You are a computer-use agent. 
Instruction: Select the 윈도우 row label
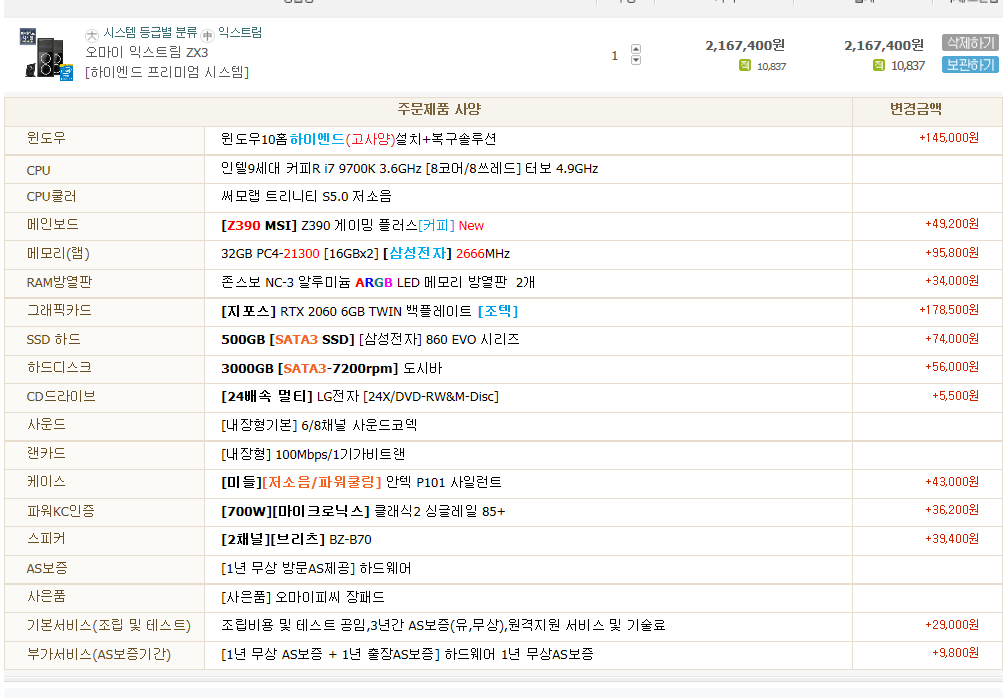46,138
